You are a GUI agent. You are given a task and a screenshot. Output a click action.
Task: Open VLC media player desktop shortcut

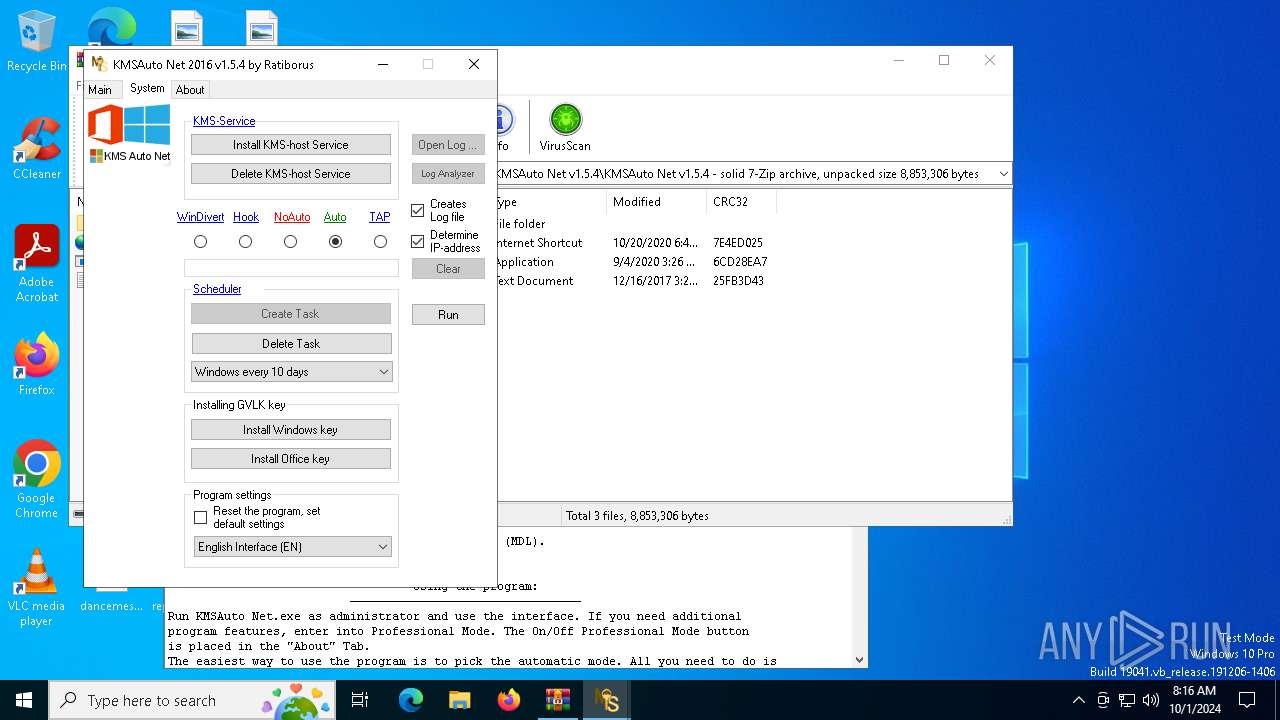click(37, 588)
